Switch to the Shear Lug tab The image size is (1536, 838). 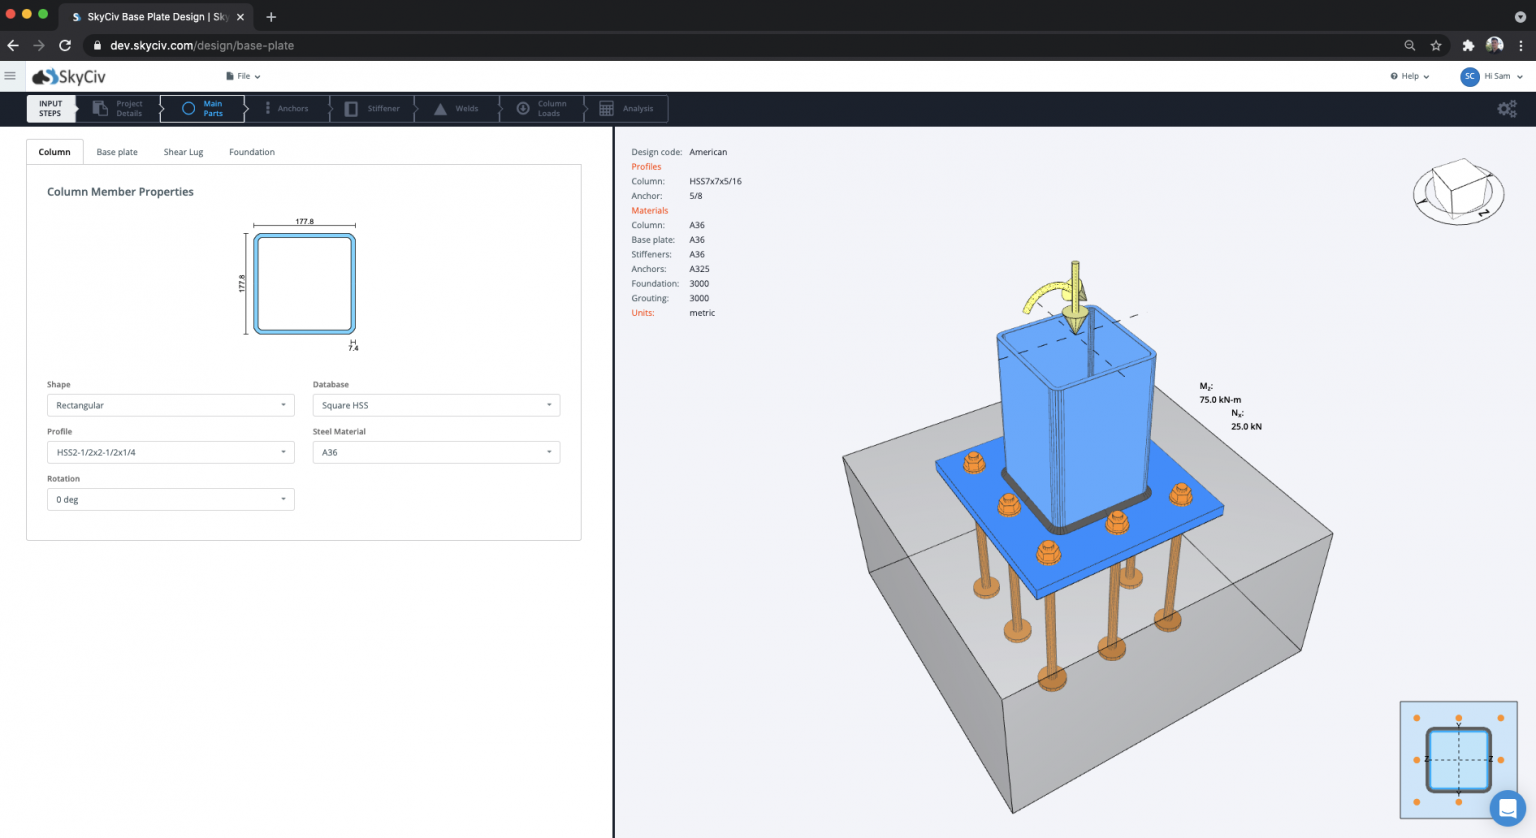tap(183, 152)
